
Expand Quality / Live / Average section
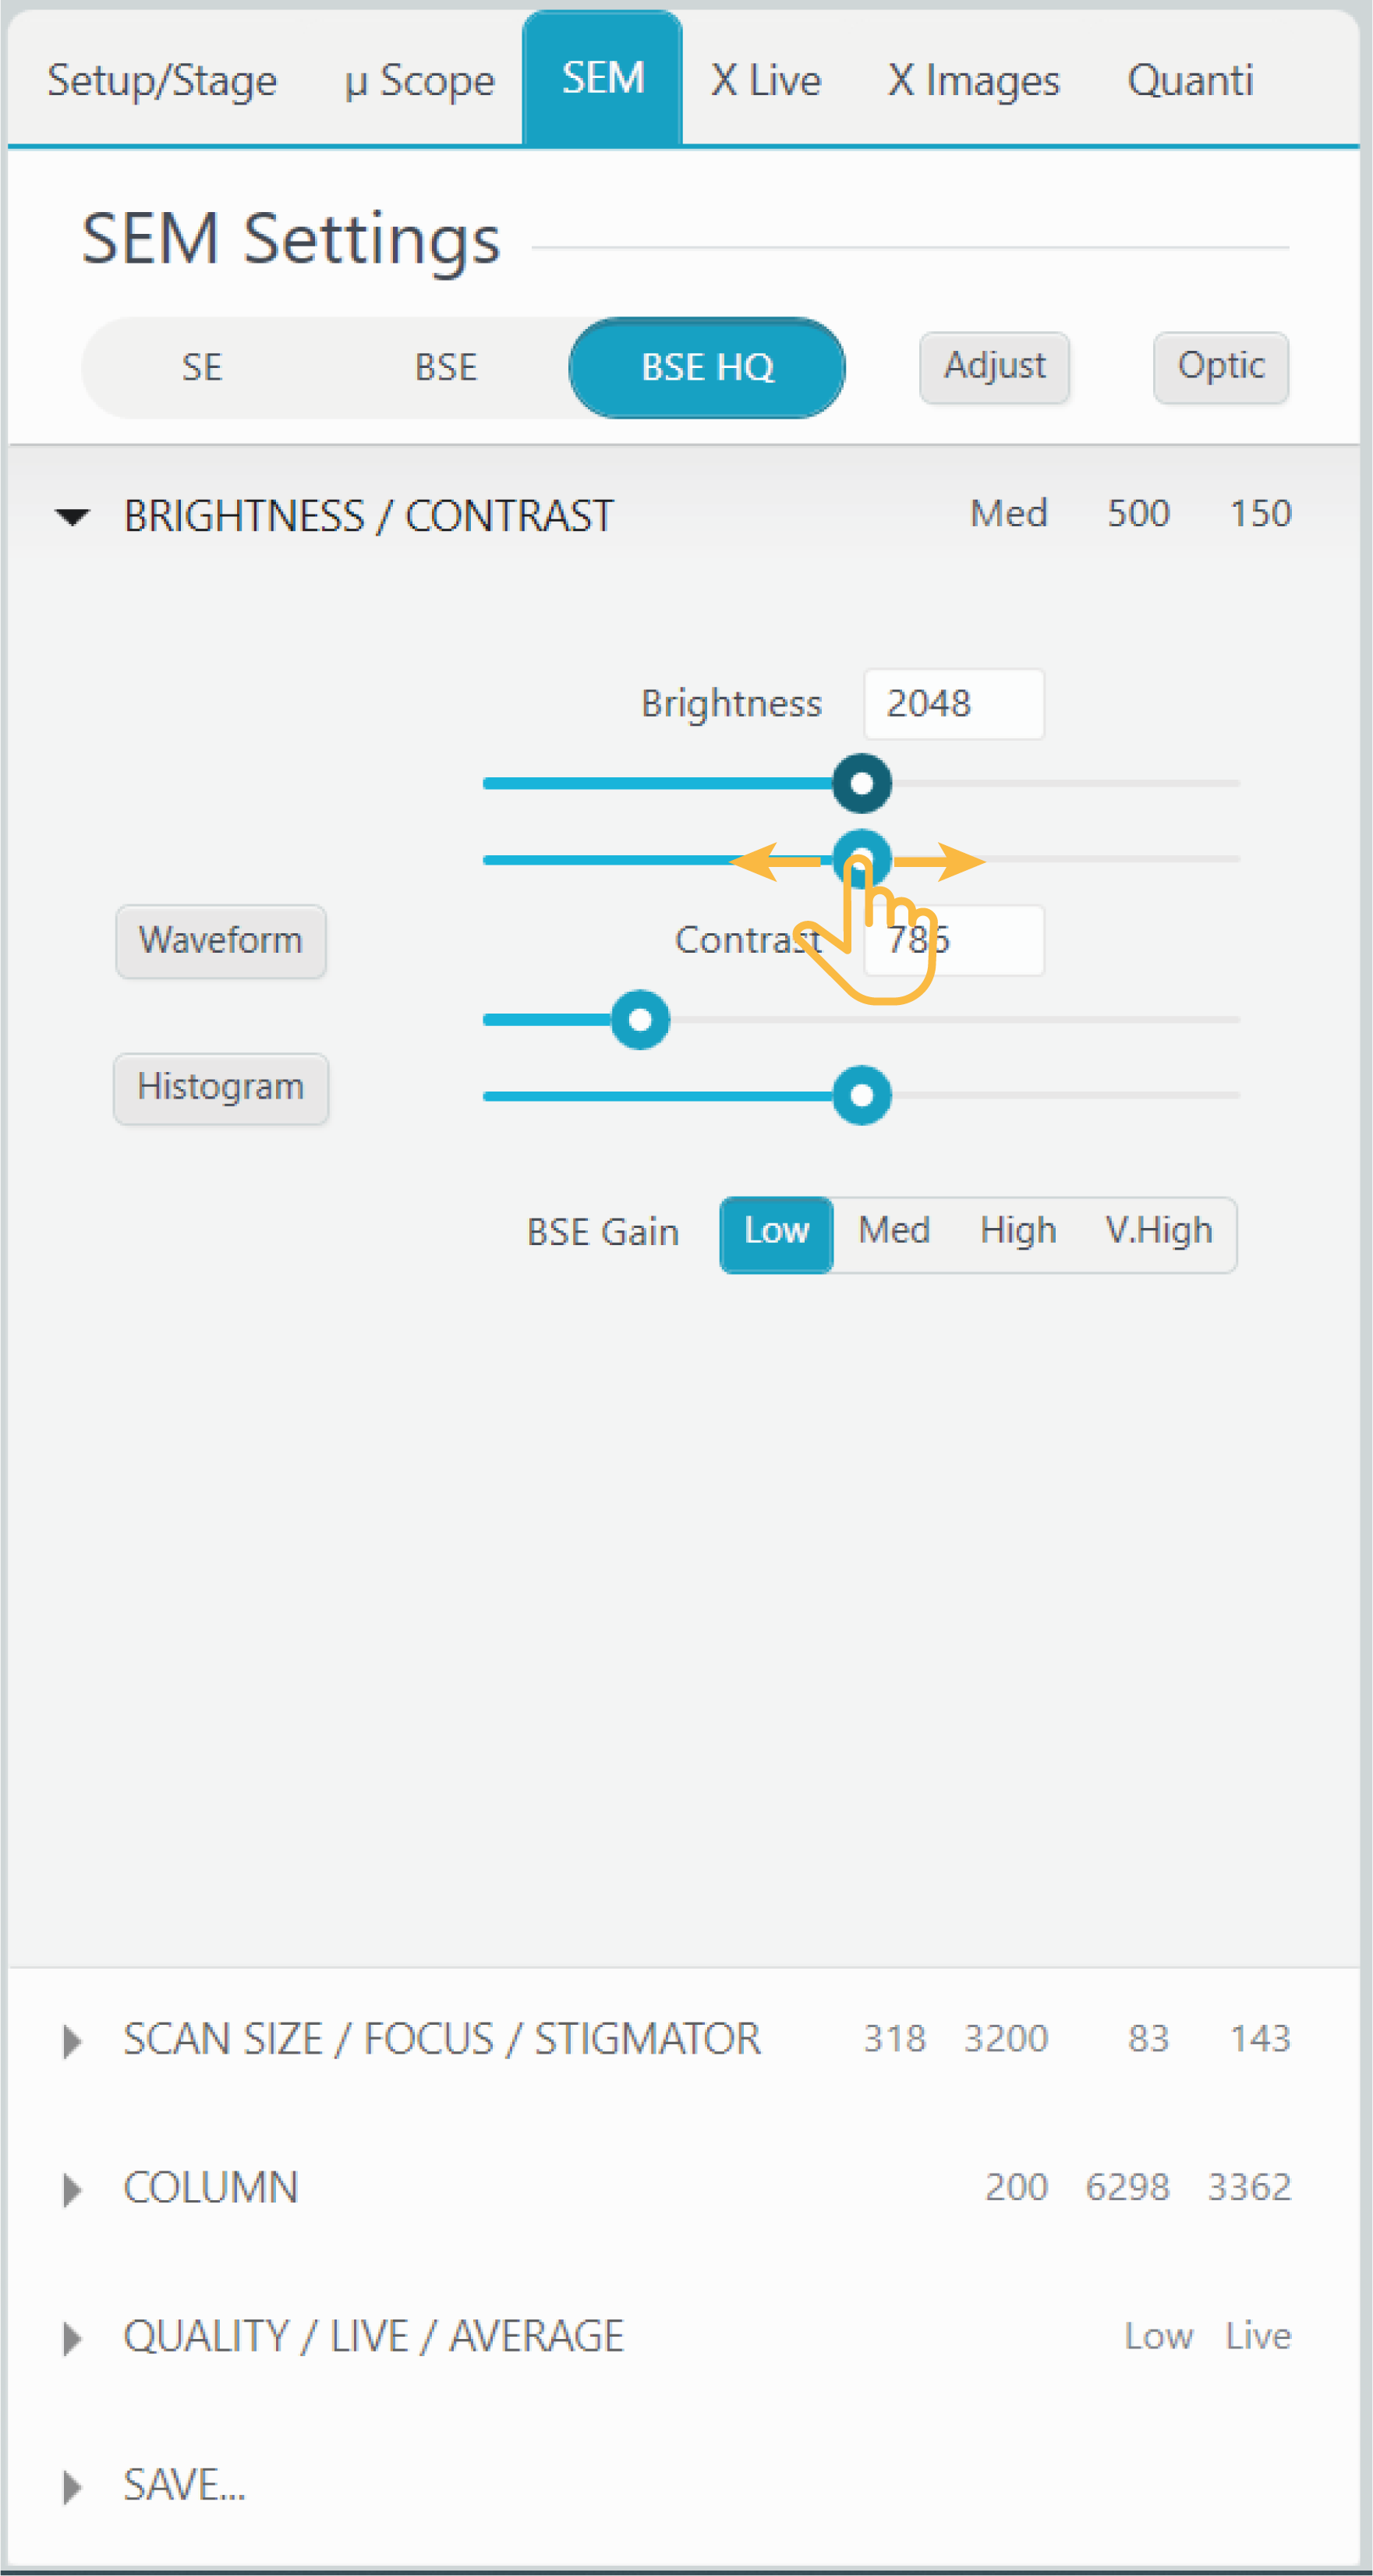72,2338
